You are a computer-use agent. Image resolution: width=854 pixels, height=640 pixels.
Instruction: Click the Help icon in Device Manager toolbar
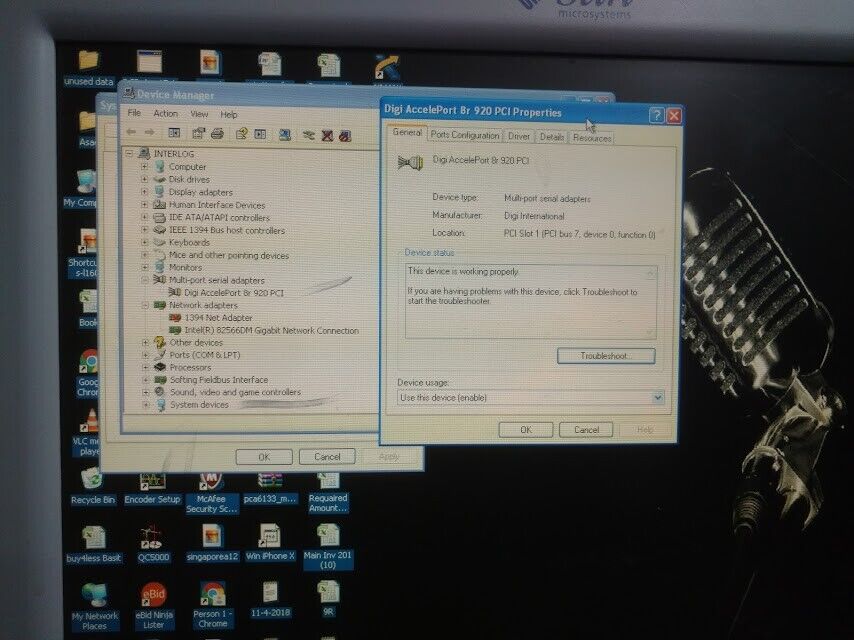(242, 134)
